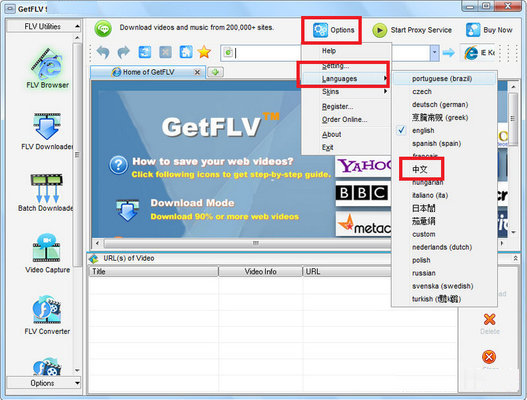Image resolution: width=527 pixels, height=400 pixels.
Task: Open the address bar dropdown arrow
Action: 435,53
